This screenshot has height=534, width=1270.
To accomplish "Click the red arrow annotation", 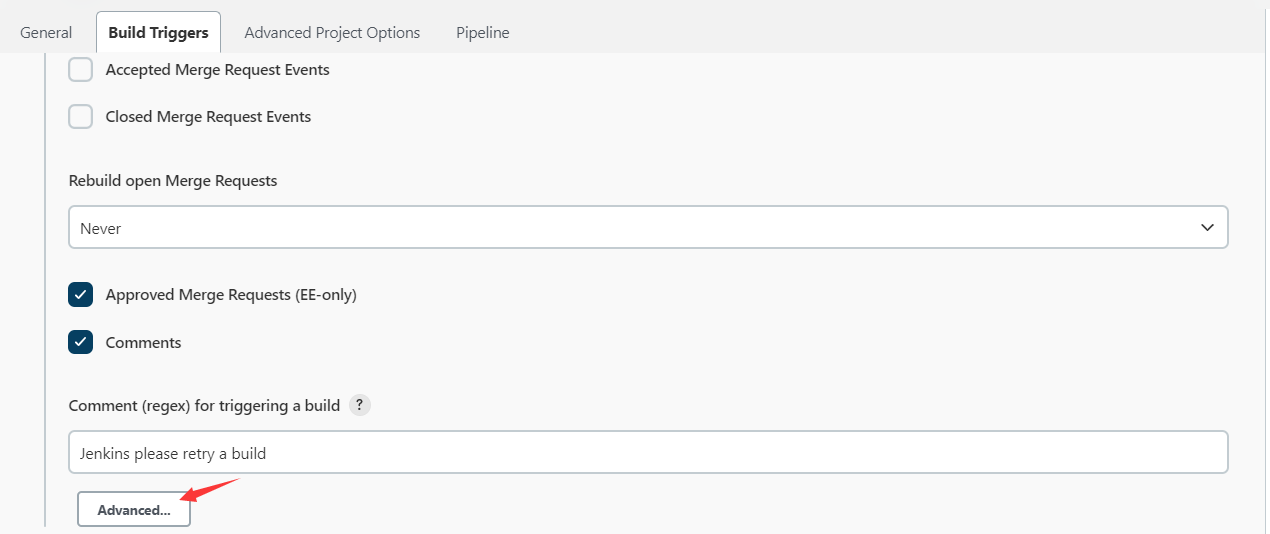I will (210, 490).
